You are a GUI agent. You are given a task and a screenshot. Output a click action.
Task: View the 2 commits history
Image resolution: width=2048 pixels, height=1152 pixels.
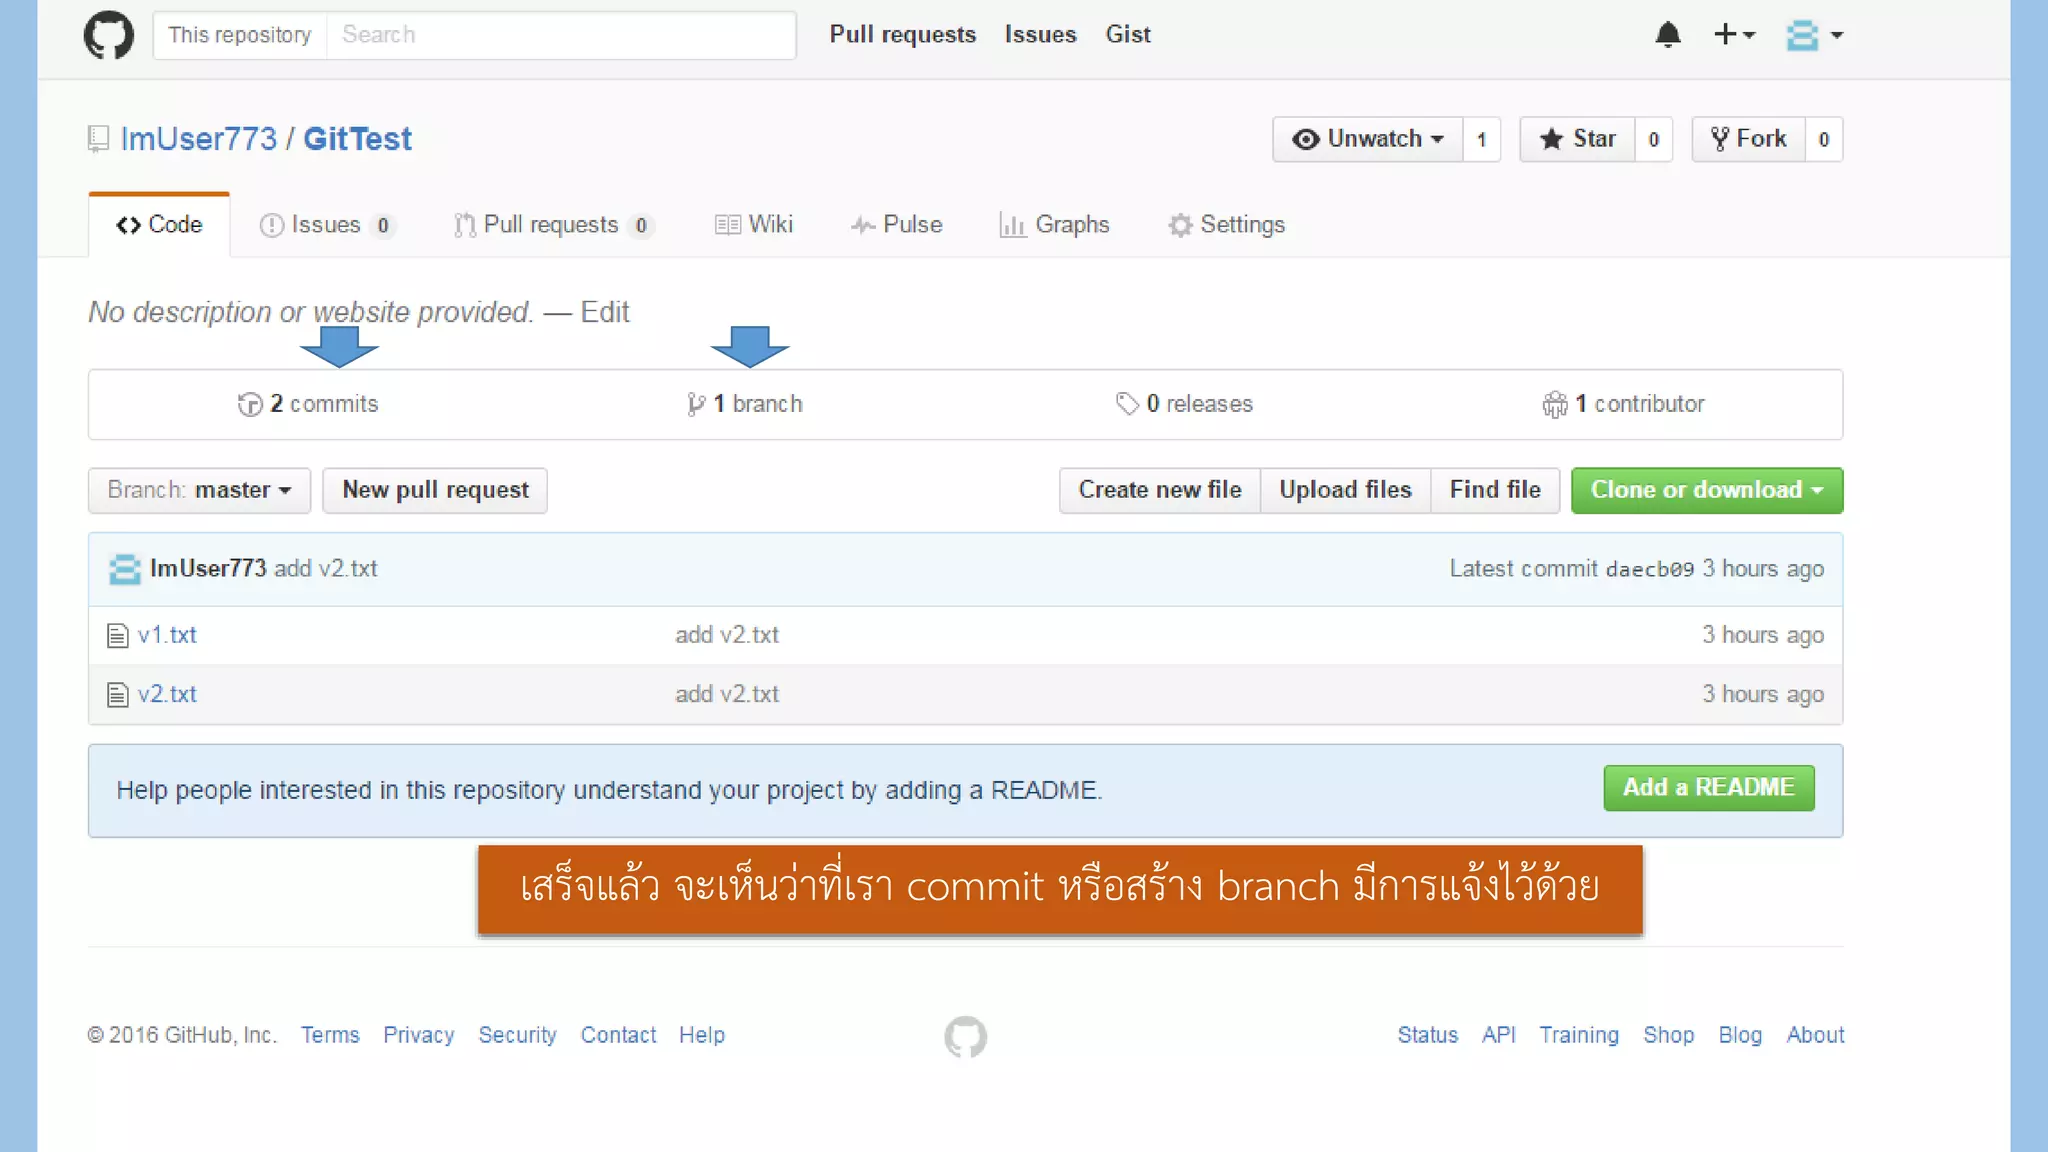coord(309,404)
